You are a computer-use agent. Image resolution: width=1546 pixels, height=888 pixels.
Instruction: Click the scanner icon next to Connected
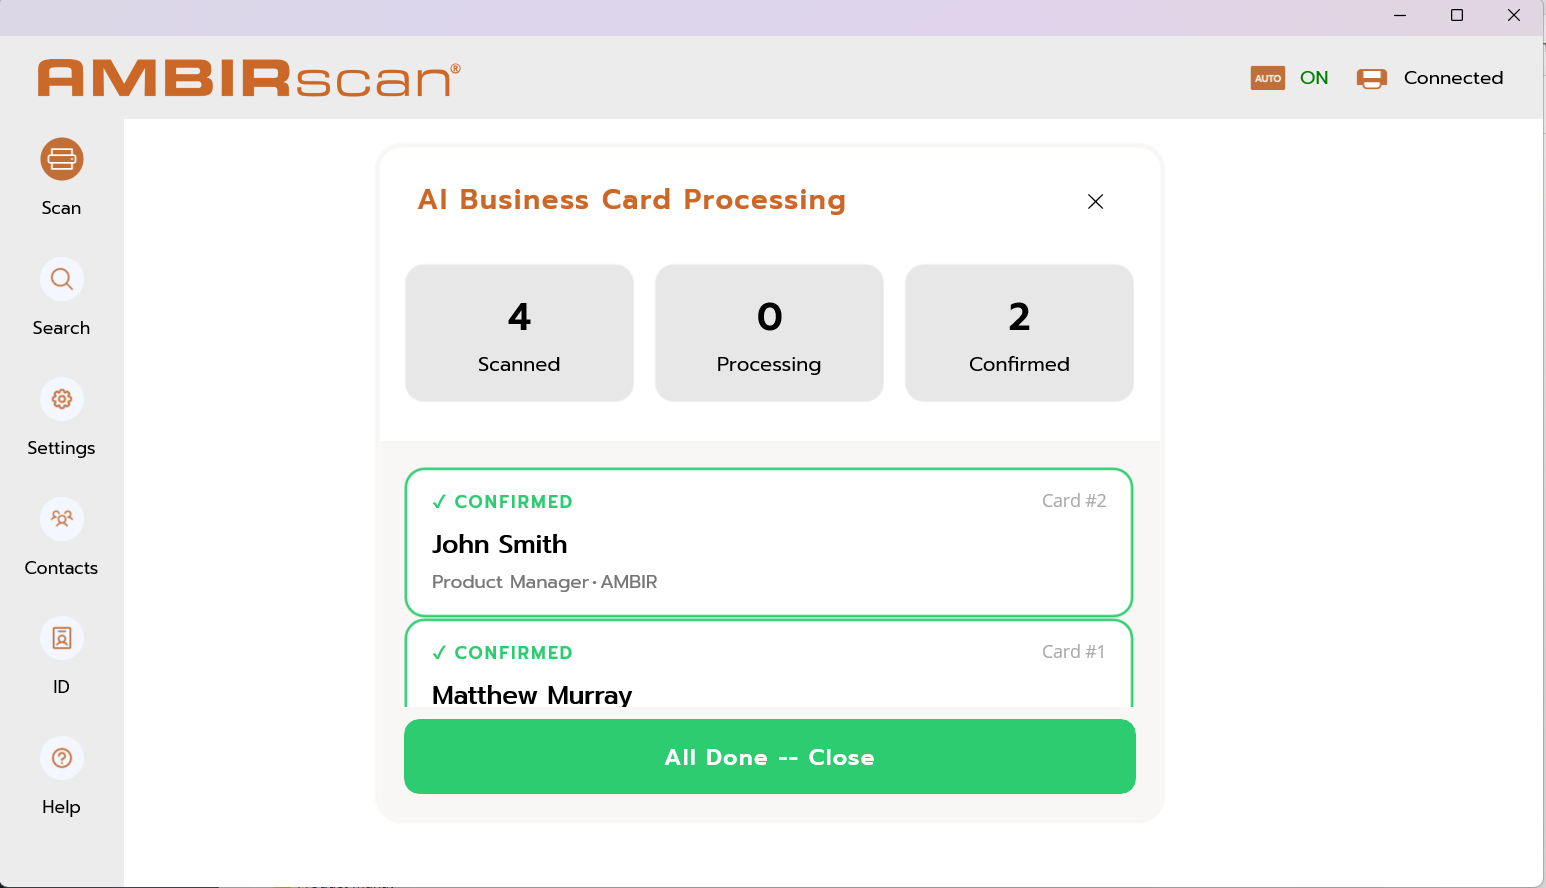[x=1371, y=77]
